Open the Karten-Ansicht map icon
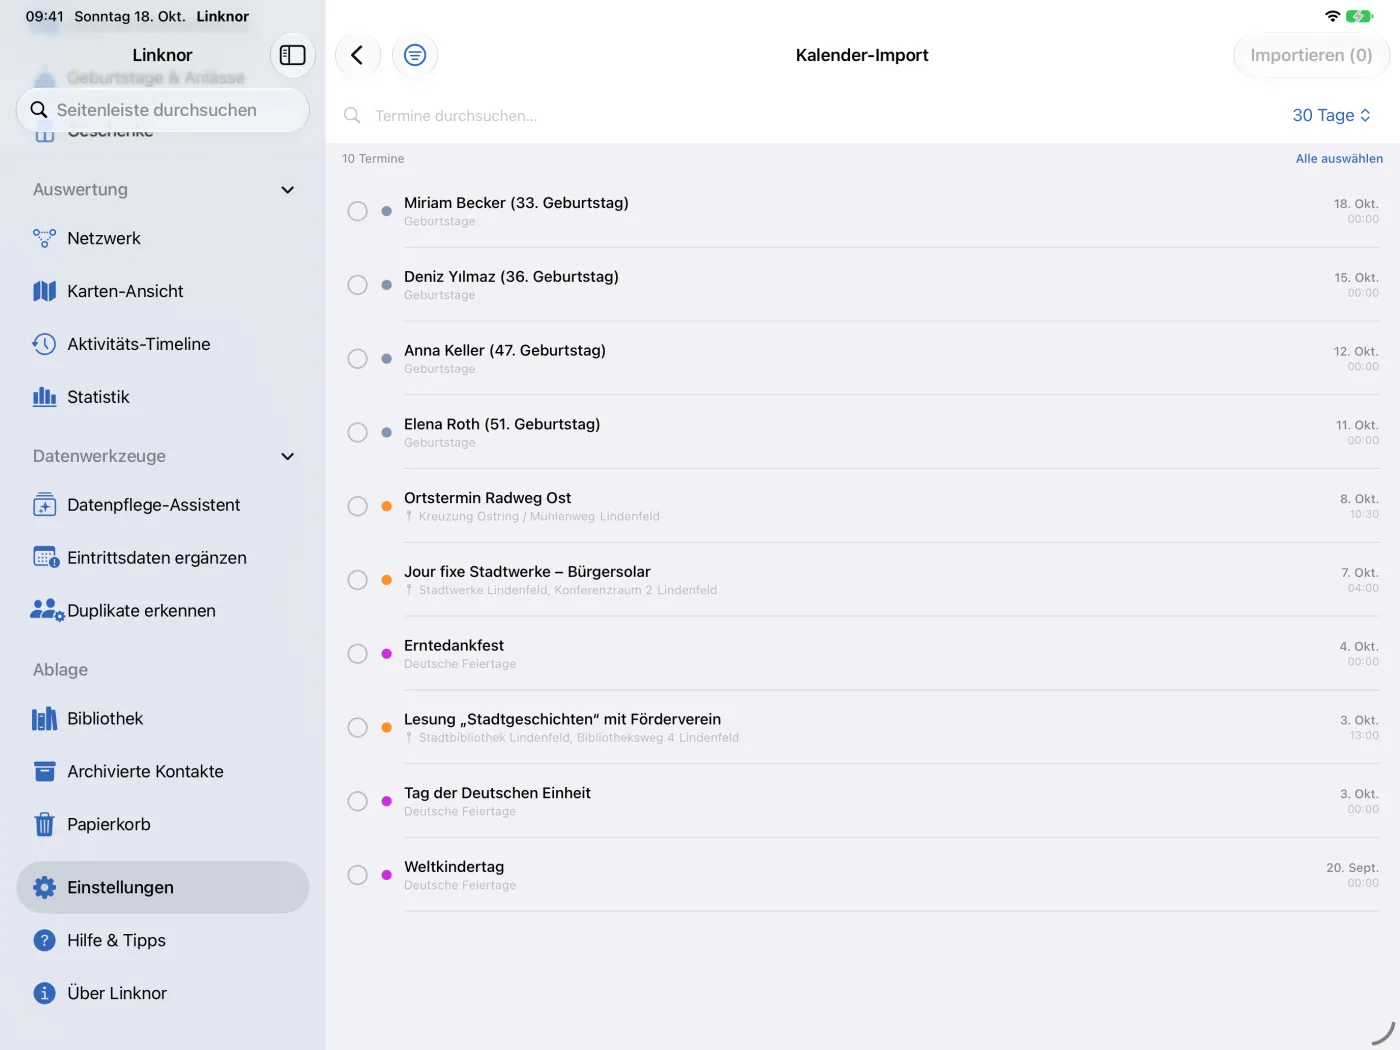Image resolution: width=1400 pixels, height=1050 pixels. coord(44,291)
